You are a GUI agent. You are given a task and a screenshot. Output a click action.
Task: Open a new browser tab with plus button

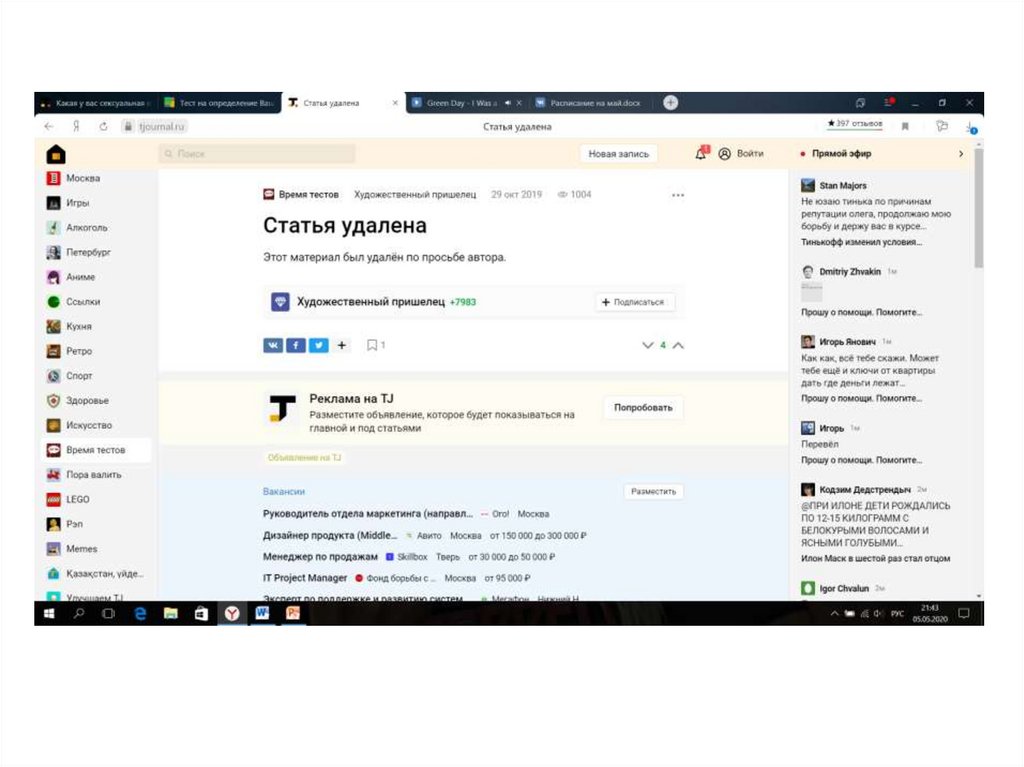click(x=671, y=103)
